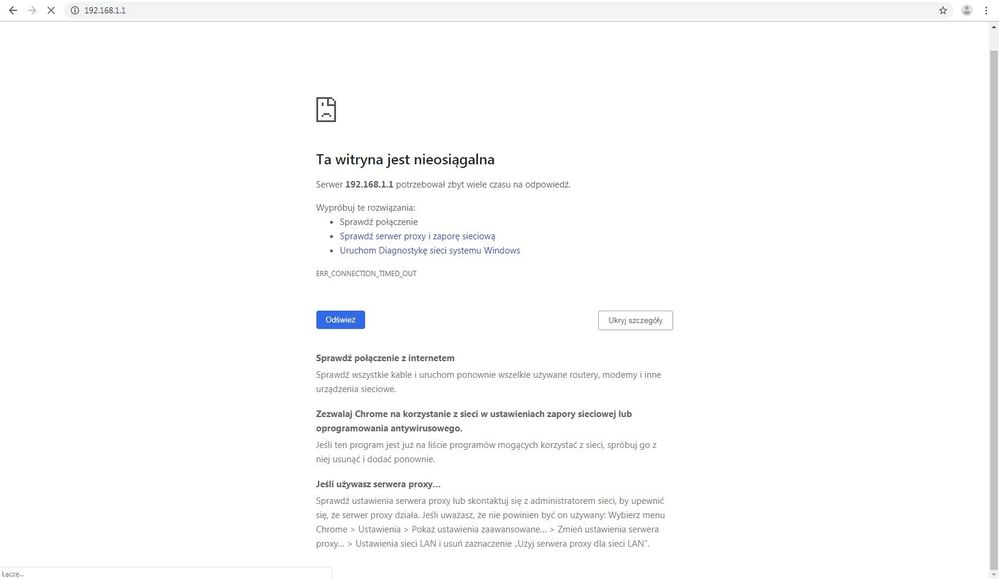The width and height of the screenshot is (999, 579).
Task: Click the 'Jeśli używasz serwera proxy…' heading
Action: [x=378, y=484]
